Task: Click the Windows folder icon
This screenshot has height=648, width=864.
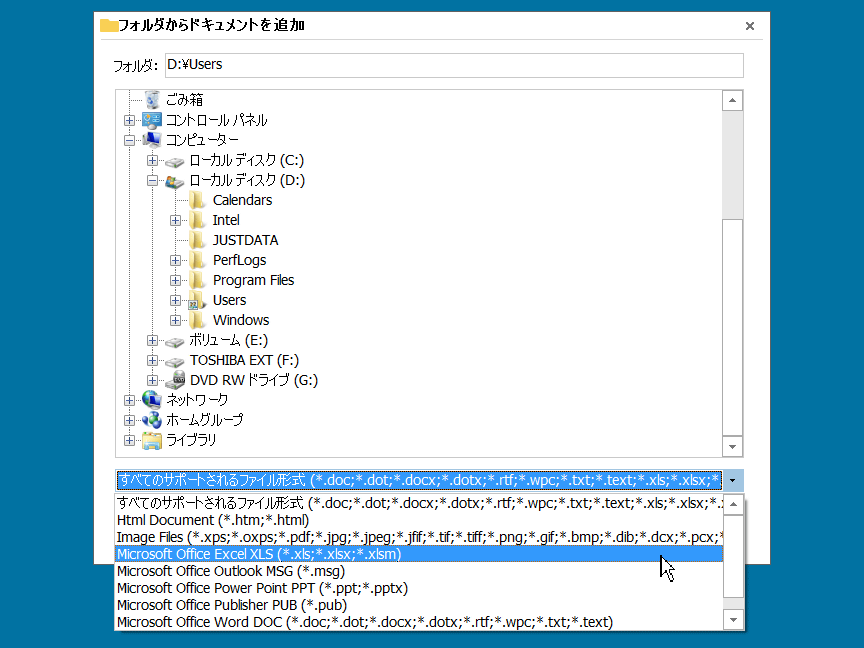Action: point(197,320)
